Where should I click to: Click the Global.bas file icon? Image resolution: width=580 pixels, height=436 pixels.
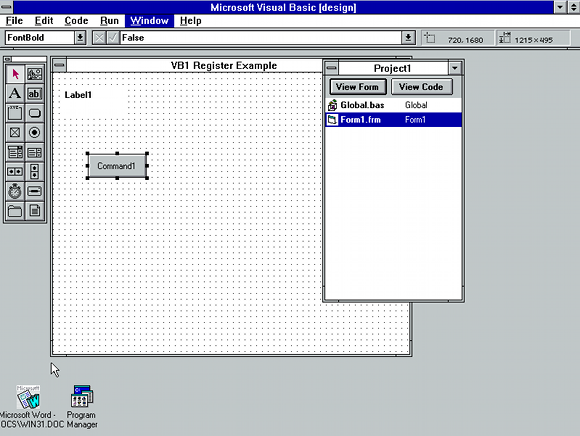(x=332, y=105)
